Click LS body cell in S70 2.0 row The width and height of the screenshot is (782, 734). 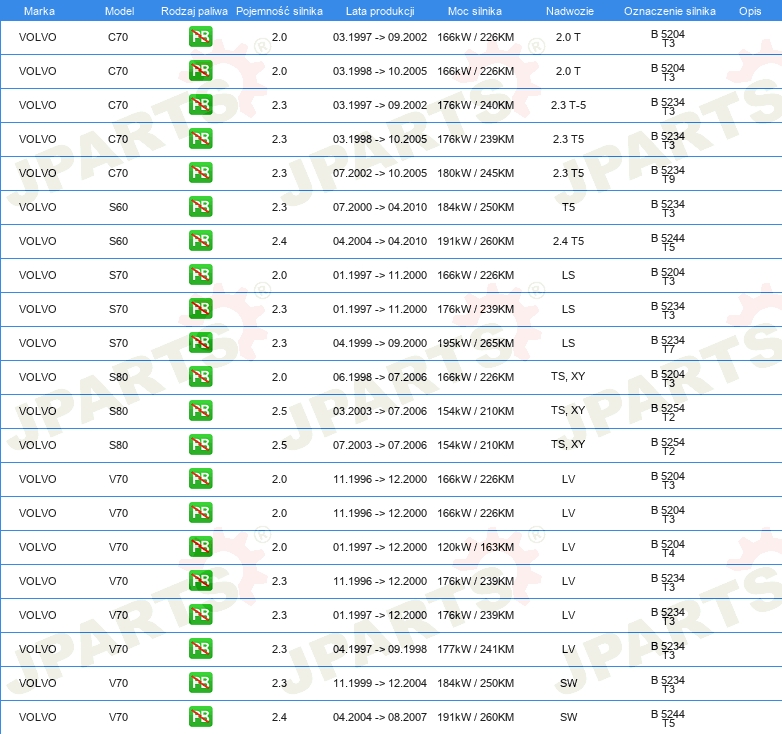point(569,275)
